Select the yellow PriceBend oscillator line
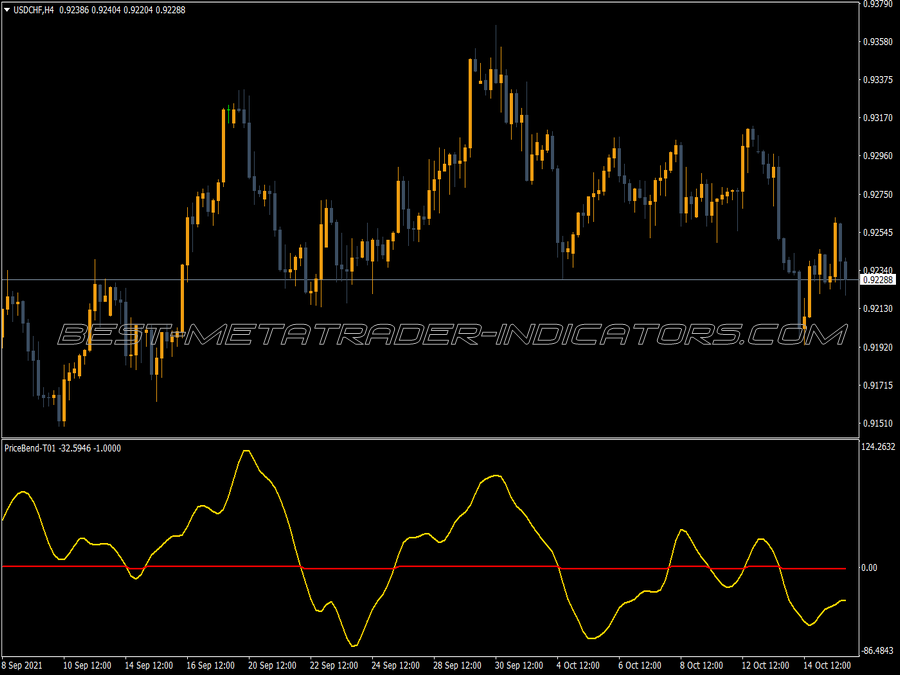 click(424, 548)
